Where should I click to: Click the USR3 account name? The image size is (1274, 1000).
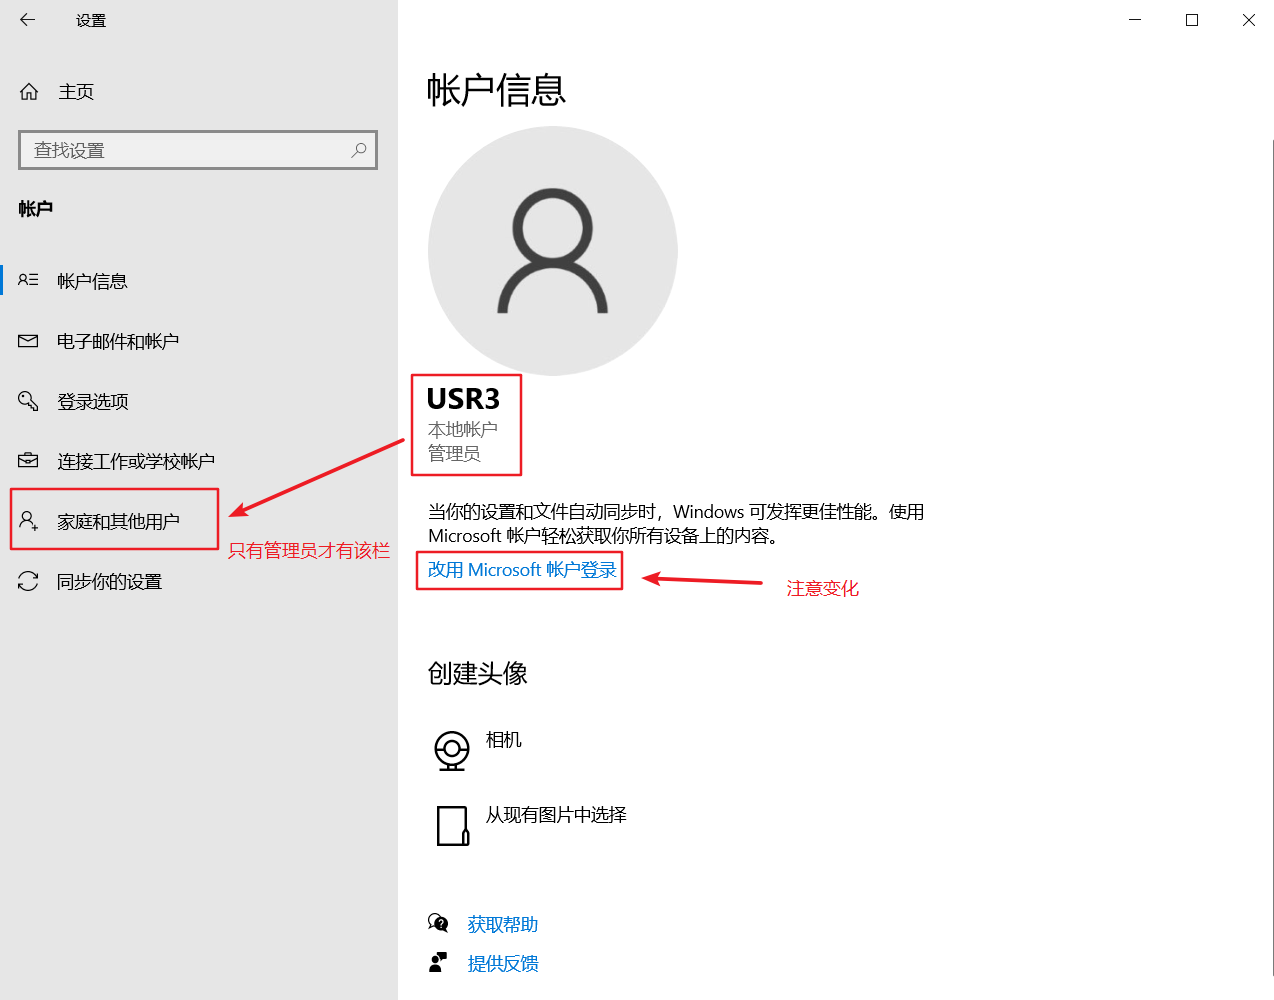[x=463, y=399]
